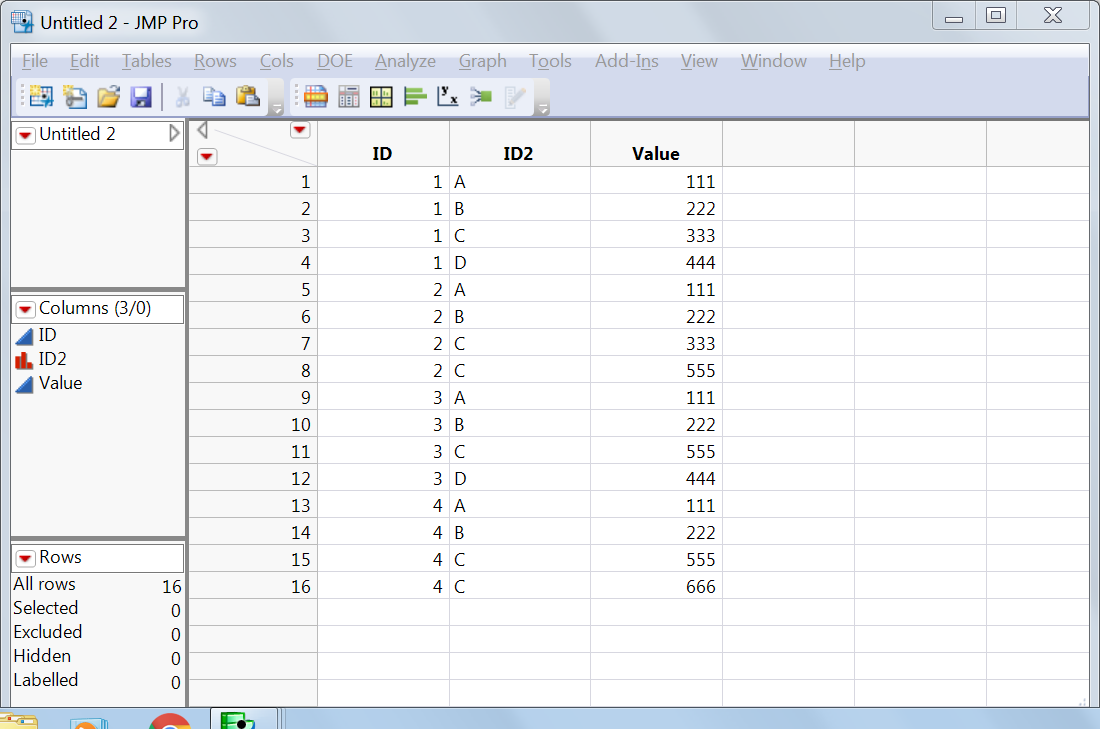This screenshot has height=729, width=1100.
Task: Select row 16 by its row number
Action: 300,587
